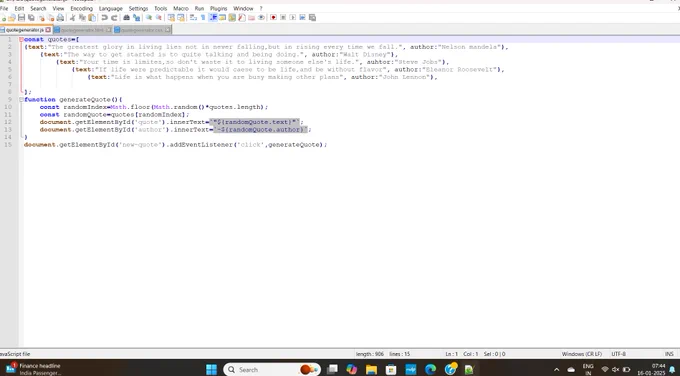The image size is (680, 376).
Task: Click the macro Playback icon
Action: 293,17
